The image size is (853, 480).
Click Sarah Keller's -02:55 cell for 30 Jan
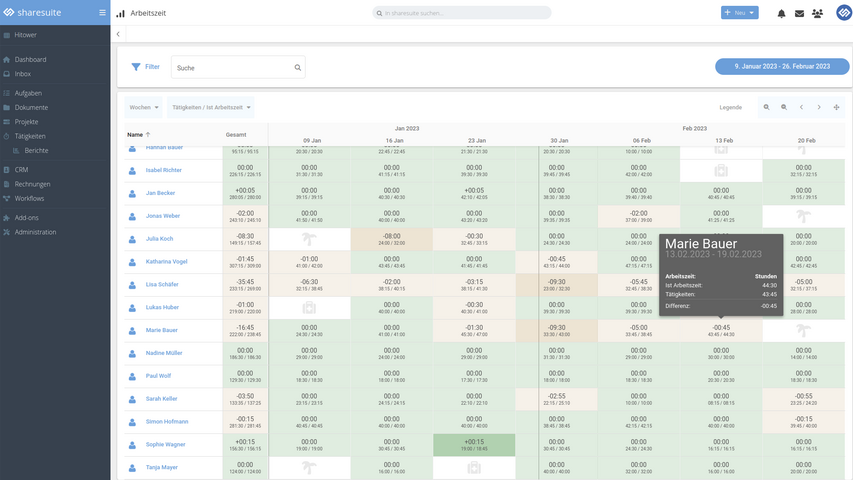coord(557,399)
